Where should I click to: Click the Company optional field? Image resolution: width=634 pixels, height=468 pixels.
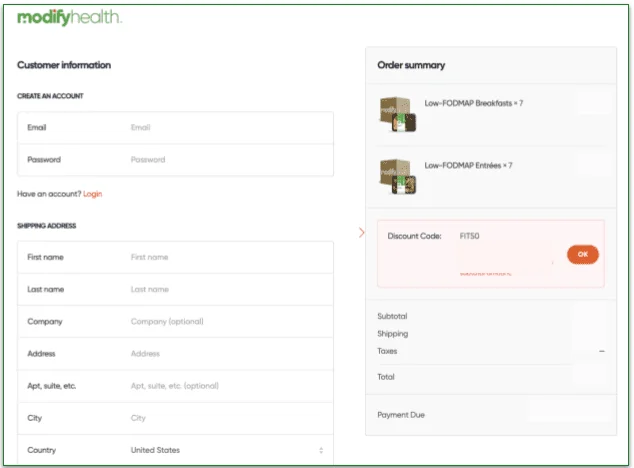click(175, 322)
